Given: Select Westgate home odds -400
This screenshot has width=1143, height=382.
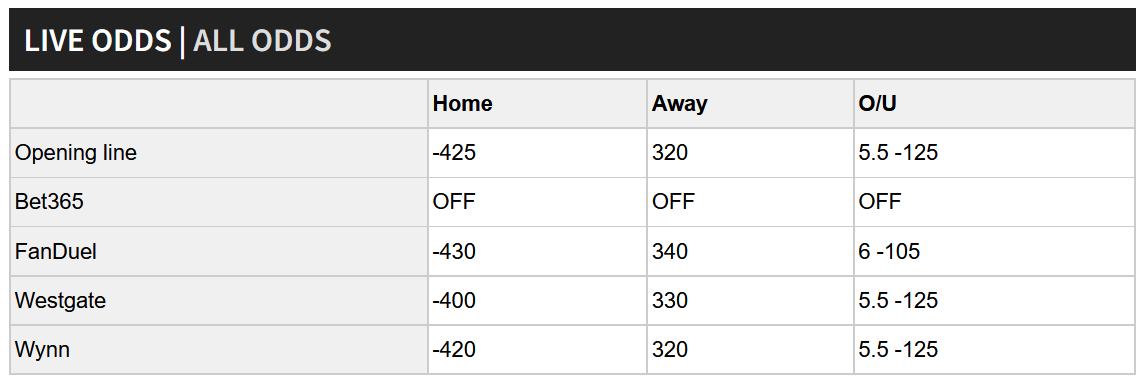Looking at the screenshot, I should (x=454, y=300).
